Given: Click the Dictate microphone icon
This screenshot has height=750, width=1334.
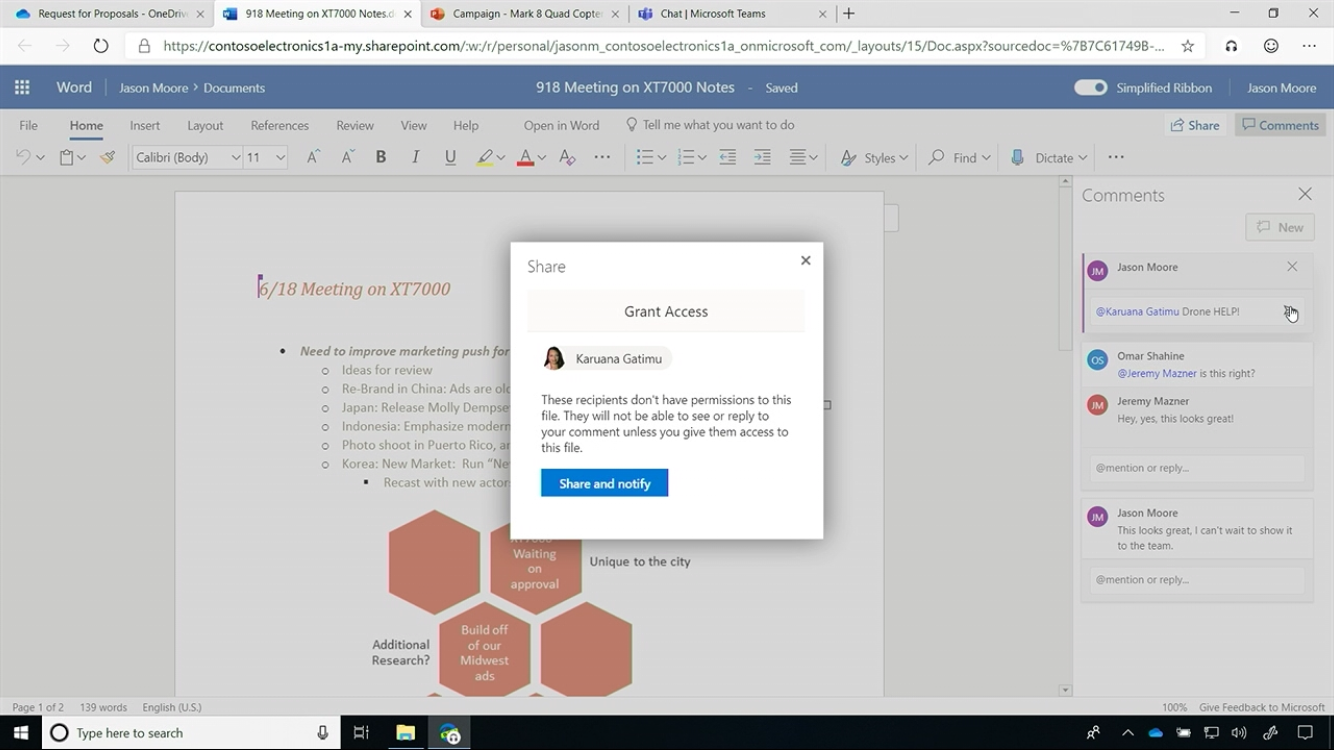Looking at the screenshot, I should tap(1018, 157).
